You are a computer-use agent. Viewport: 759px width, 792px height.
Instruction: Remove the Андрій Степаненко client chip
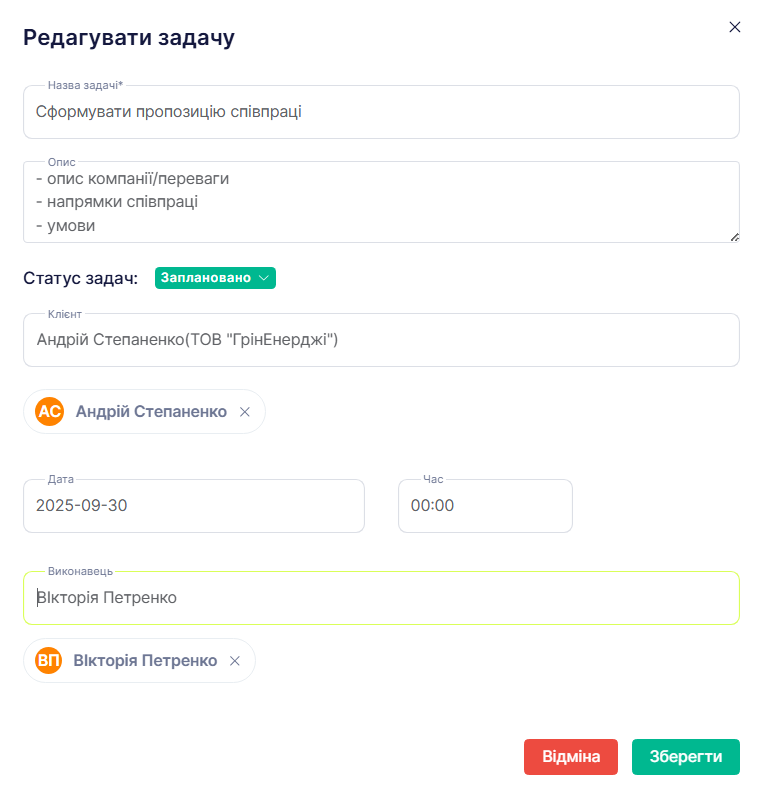(245, 412)
